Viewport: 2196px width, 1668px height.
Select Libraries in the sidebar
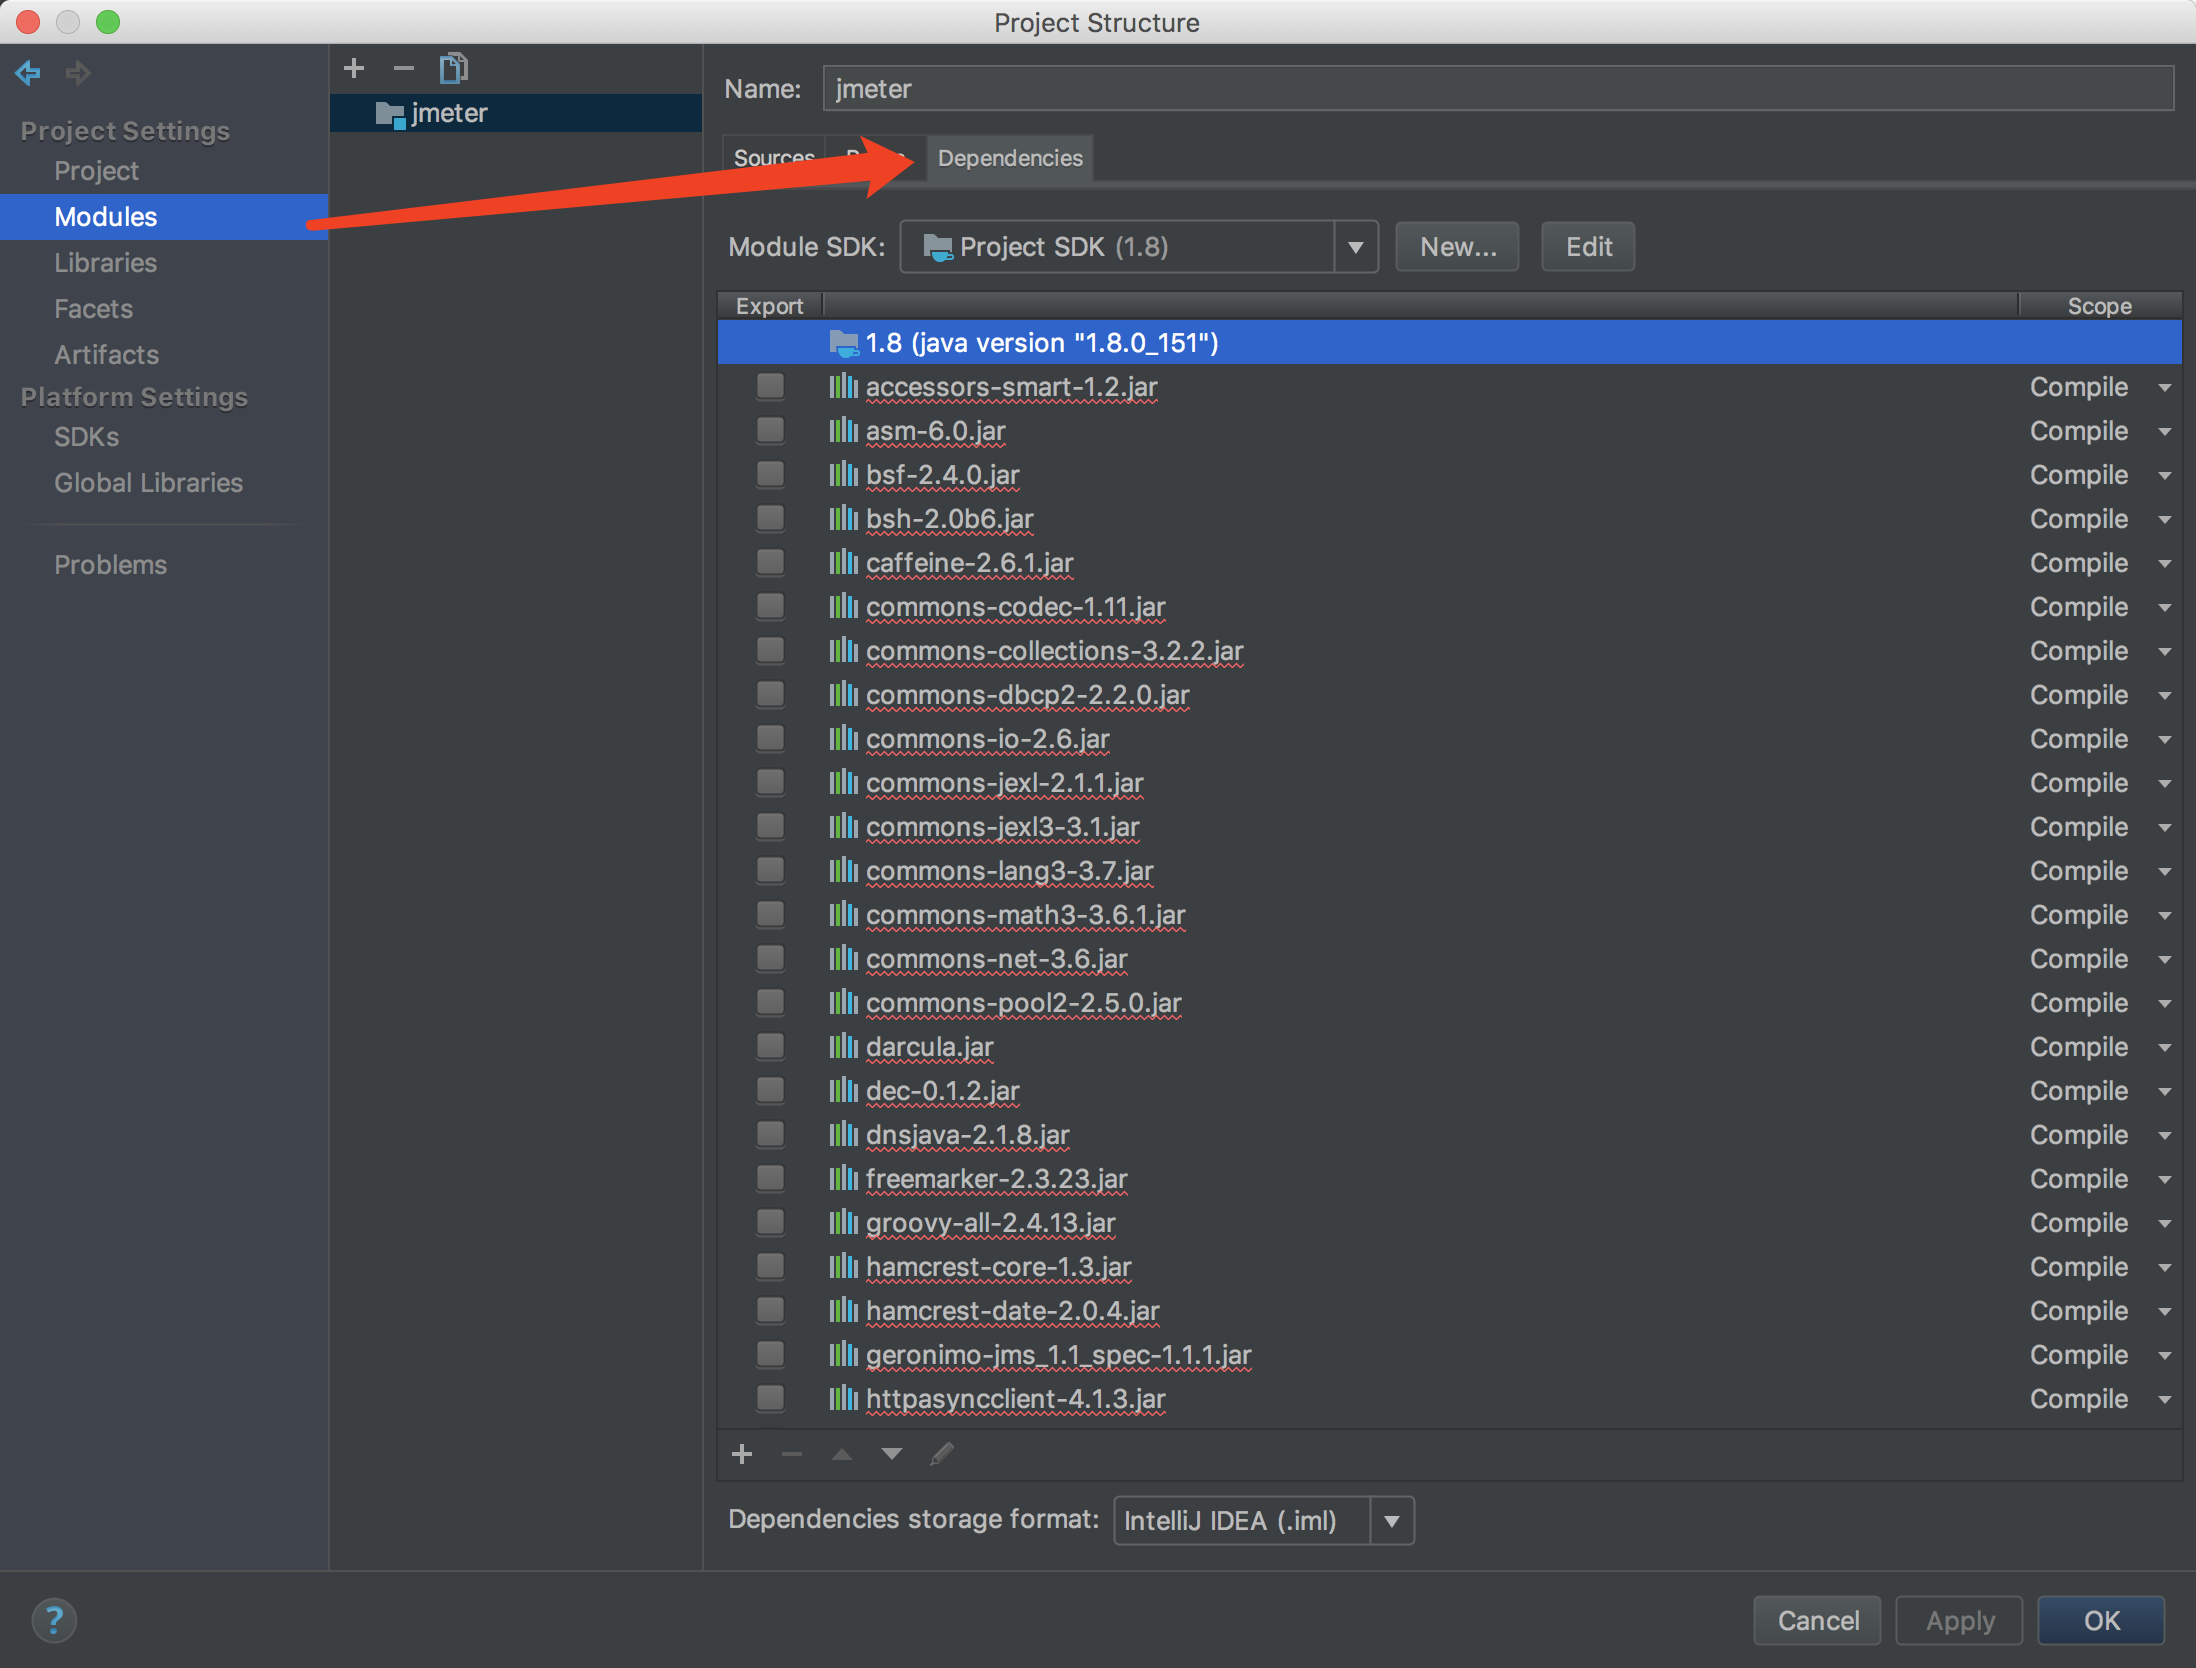[105, 263]
